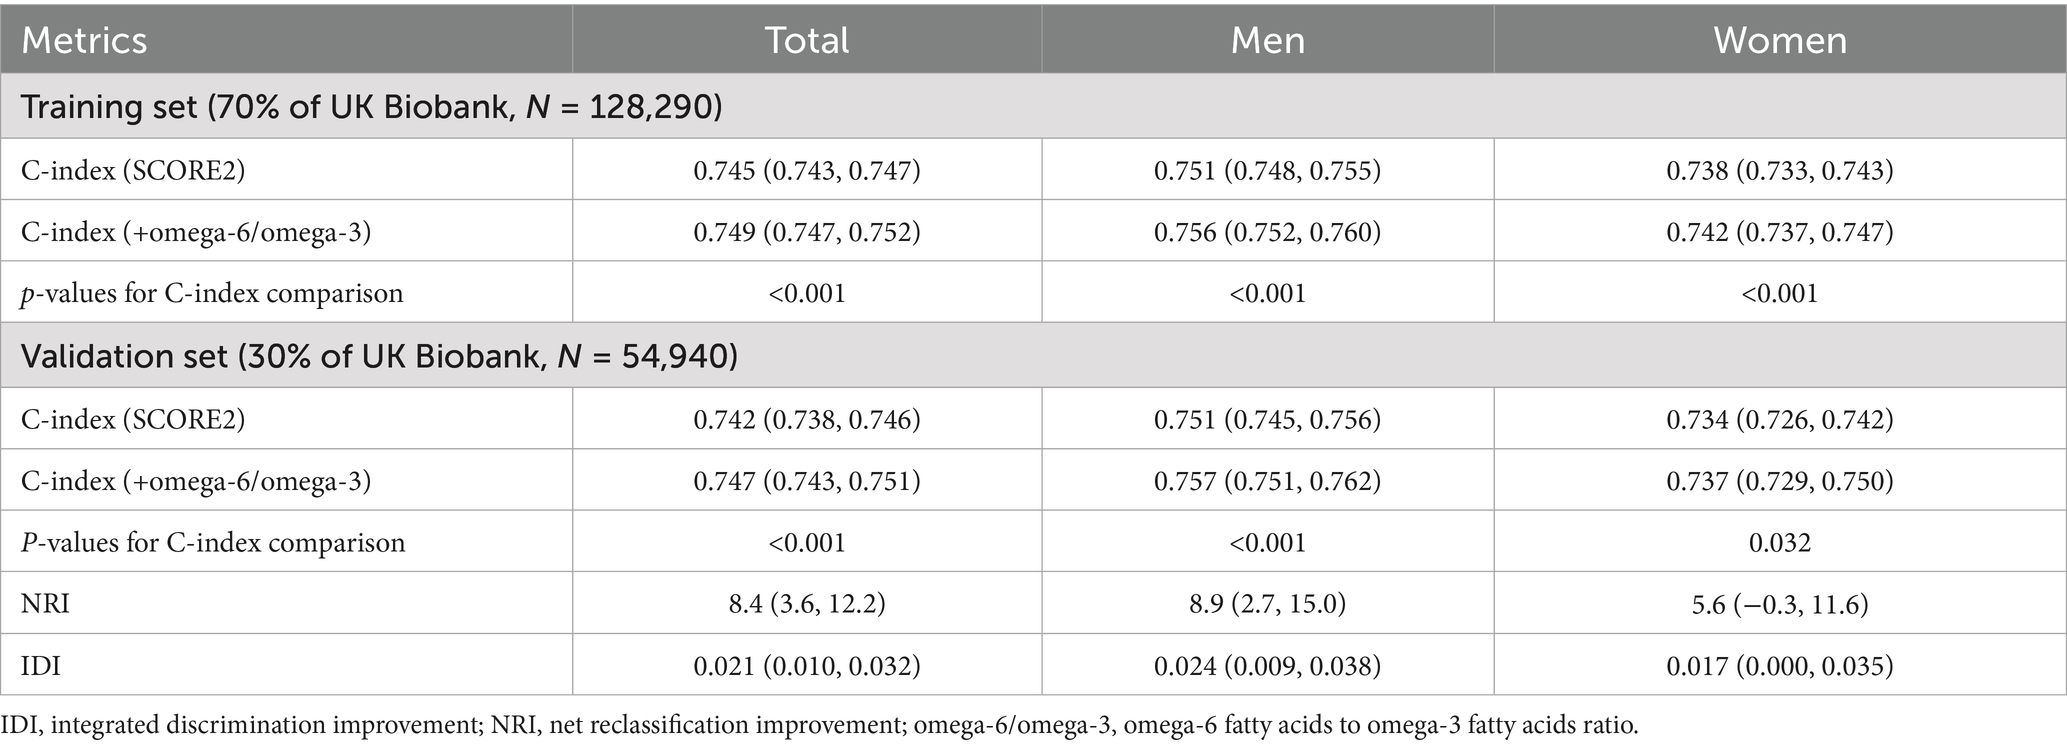The image size is (2067, 747).
Task: Click the Women p-value cell showing 0.032
Action: (1779, 543)
